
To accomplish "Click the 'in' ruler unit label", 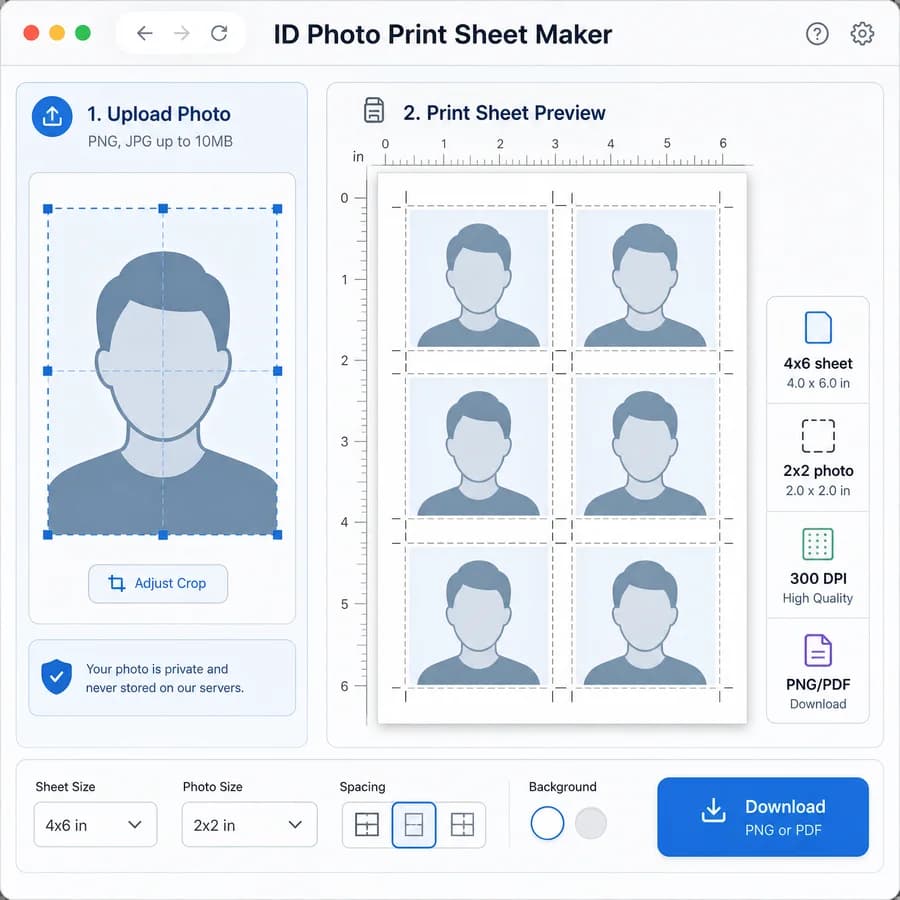I will pos(358,156).
